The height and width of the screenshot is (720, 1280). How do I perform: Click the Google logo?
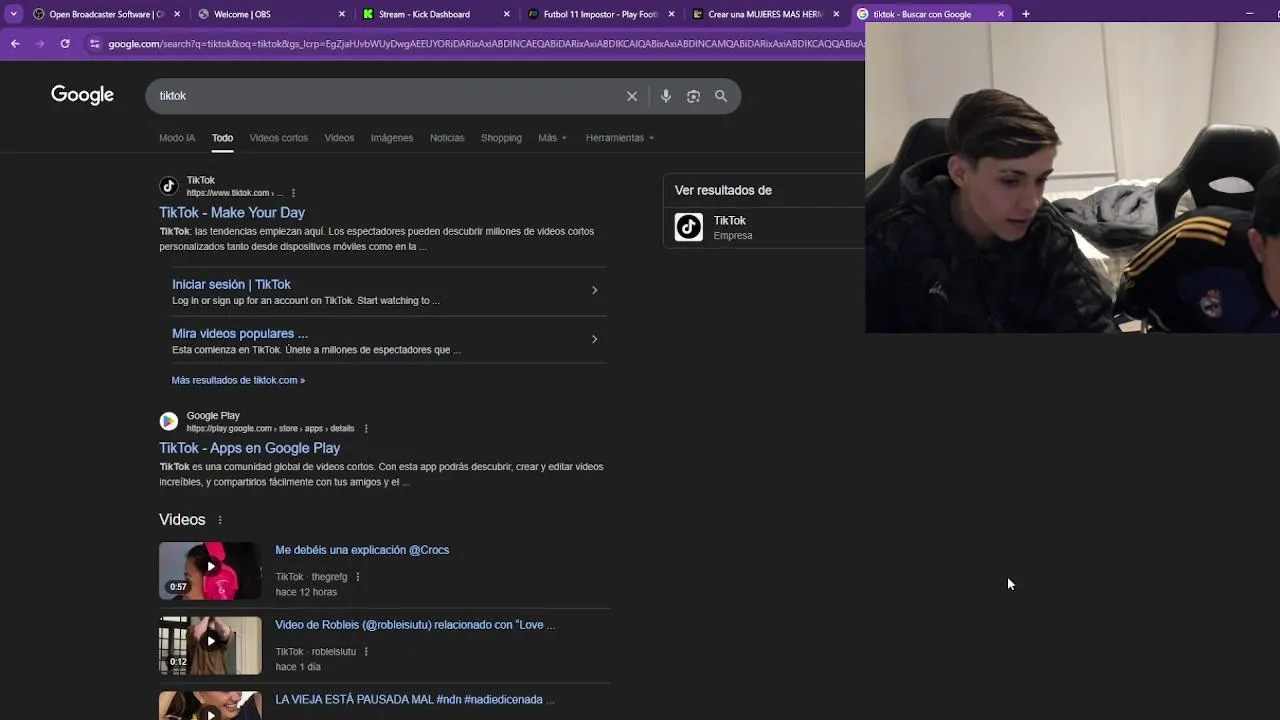82,95
